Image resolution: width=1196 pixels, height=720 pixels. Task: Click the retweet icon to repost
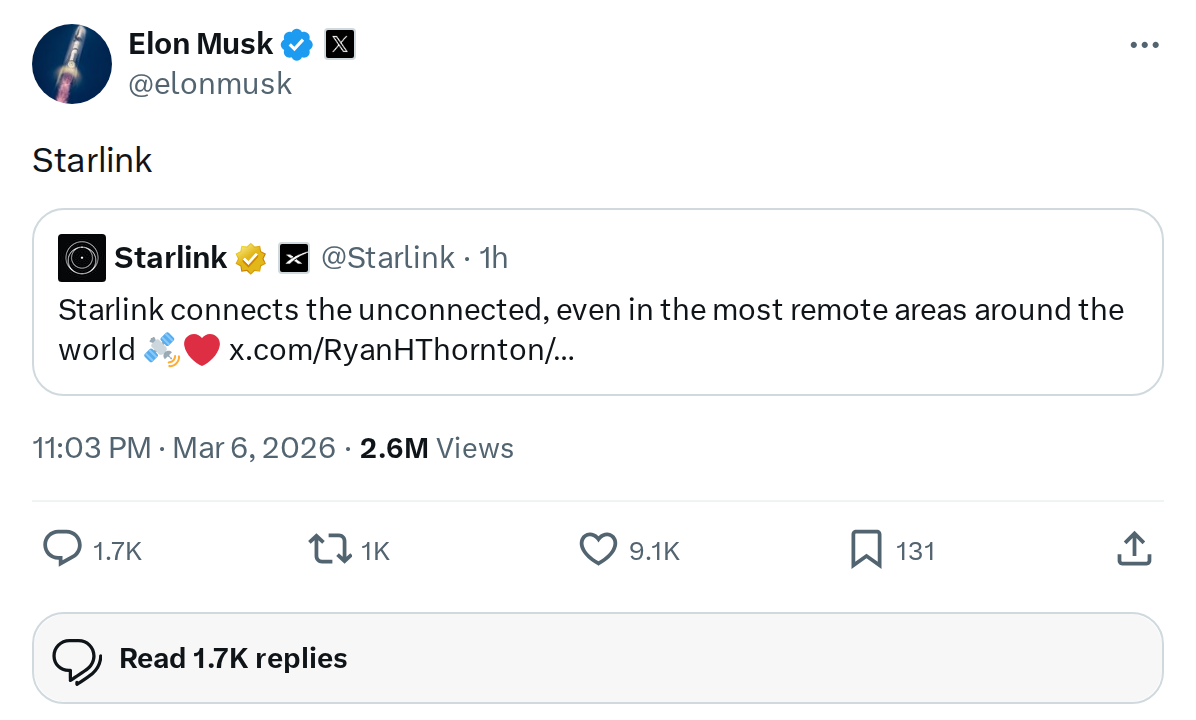coord(330,549)
